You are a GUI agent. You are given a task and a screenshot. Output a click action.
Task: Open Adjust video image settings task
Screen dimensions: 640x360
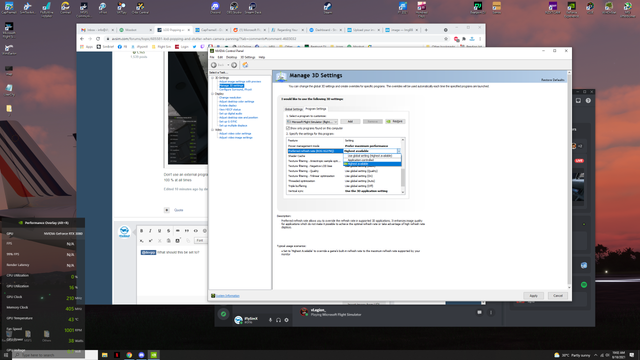[x=236, y=138]
